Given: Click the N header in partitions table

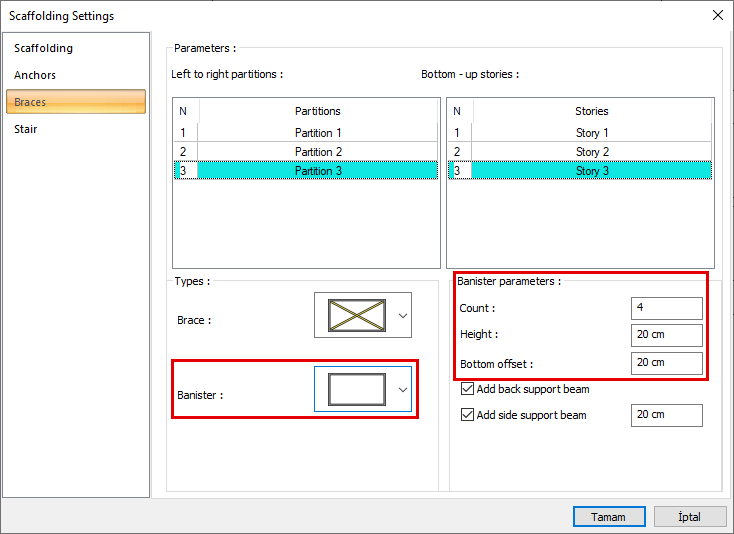Looking at the screenshot, I should tap(183, 111).
